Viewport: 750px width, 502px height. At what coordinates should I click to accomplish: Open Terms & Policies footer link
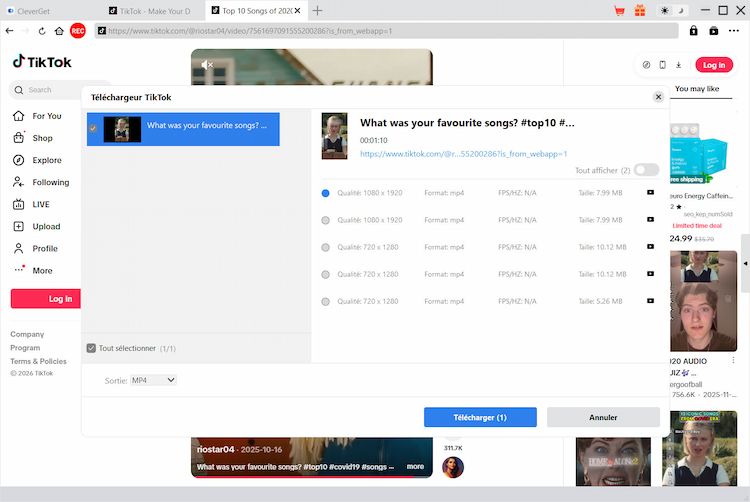(39, 361)
